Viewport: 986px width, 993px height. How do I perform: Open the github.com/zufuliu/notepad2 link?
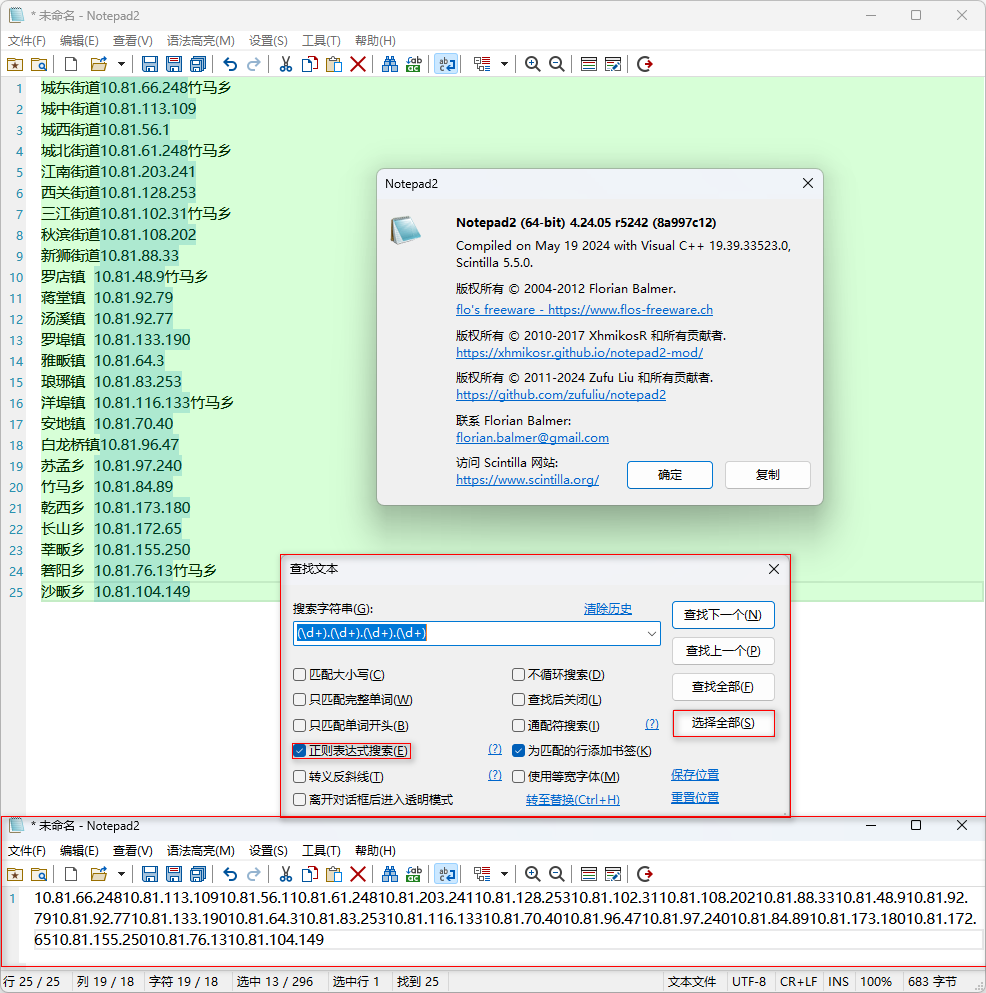(x=561, y=395)
